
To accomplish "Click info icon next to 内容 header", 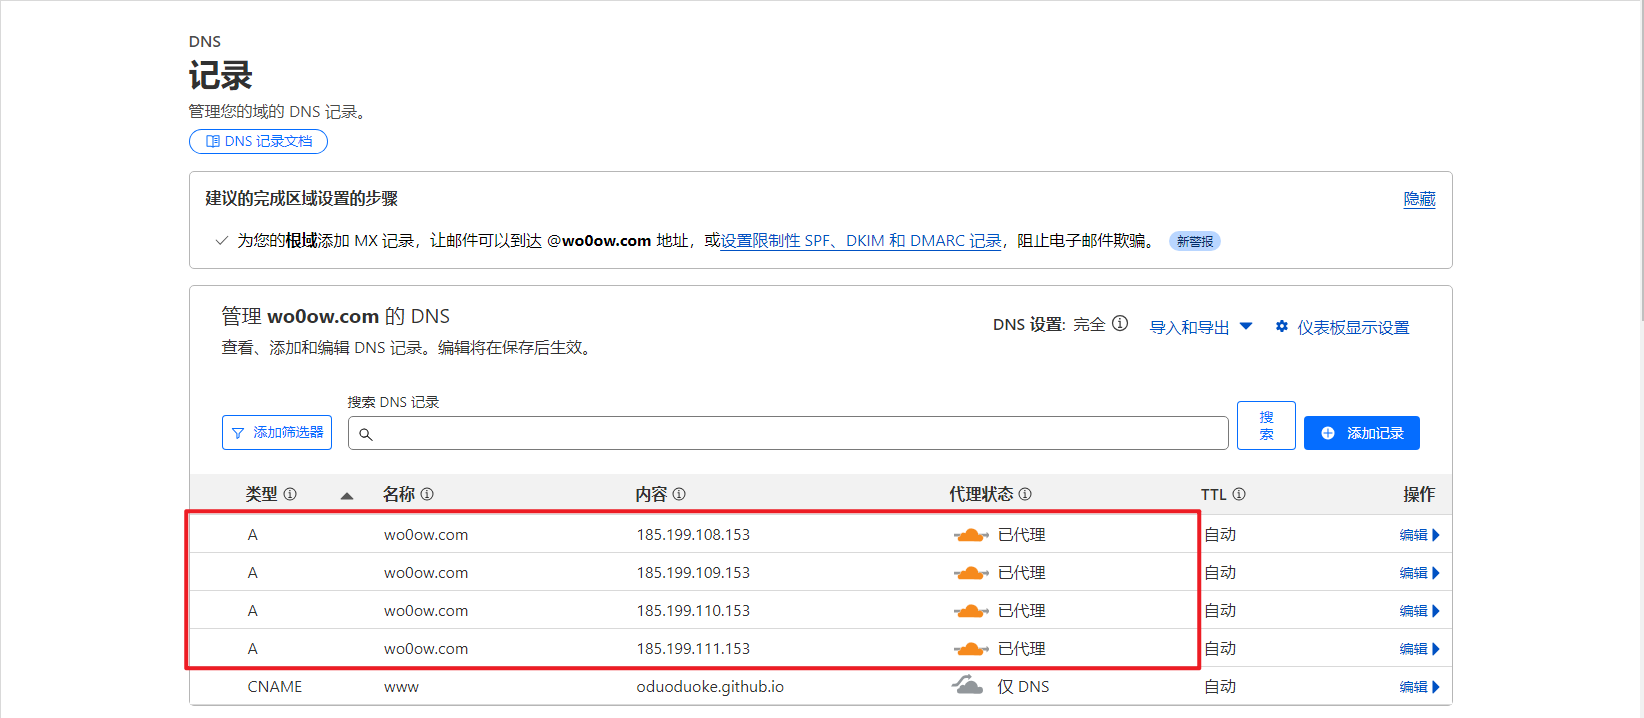I will (x=679, y=494).
